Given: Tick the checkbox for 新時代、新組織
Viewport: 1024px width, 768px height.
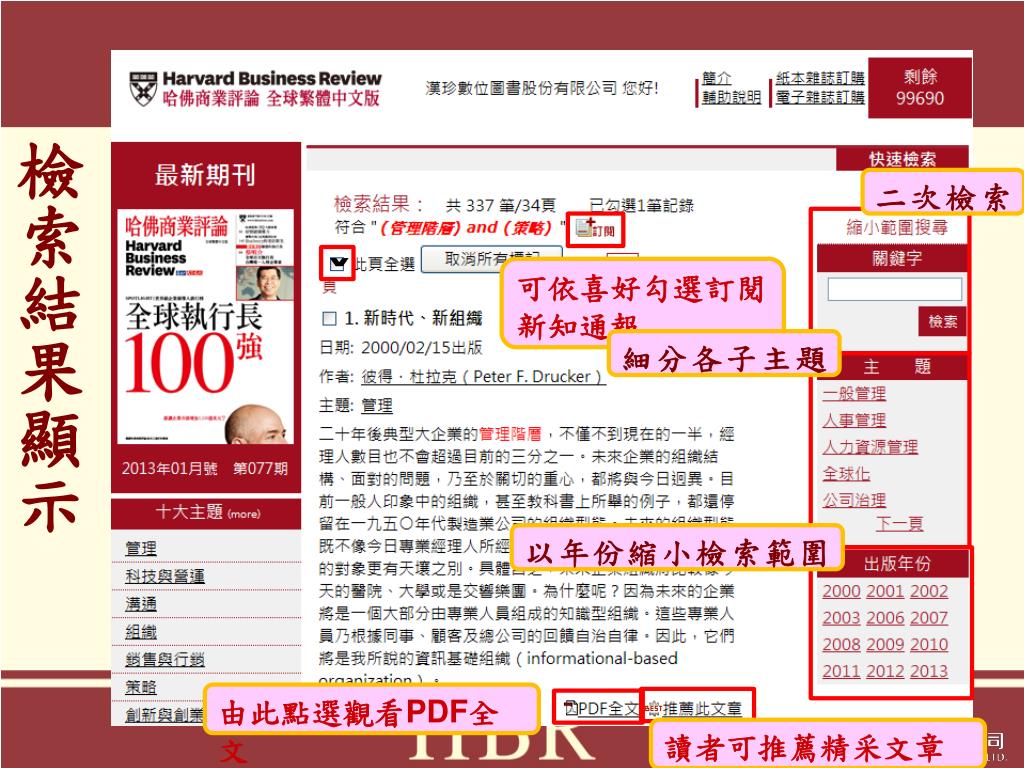Looking at the screenshot, I should (329, 319).
